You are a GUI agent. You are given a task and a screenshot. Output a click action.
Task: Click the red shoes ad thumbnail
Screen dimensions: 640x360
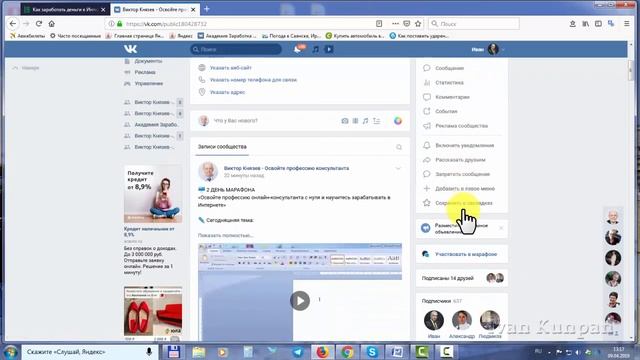coord(153,311)
